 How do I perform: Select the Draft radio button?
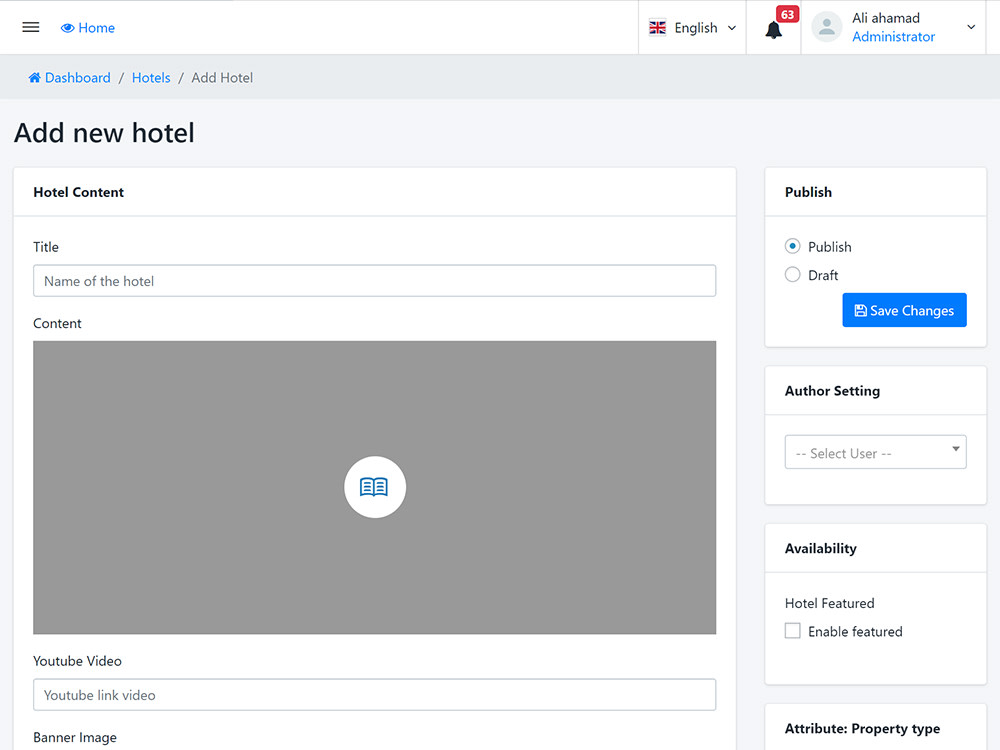[x=792, y=274]
